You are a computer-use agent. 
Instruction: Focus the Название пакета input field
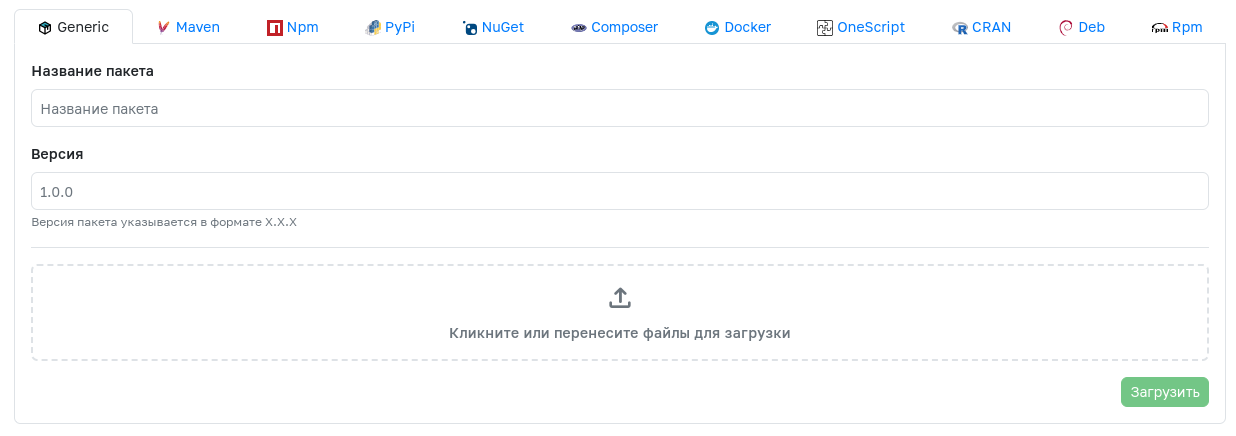pos(620,108)
